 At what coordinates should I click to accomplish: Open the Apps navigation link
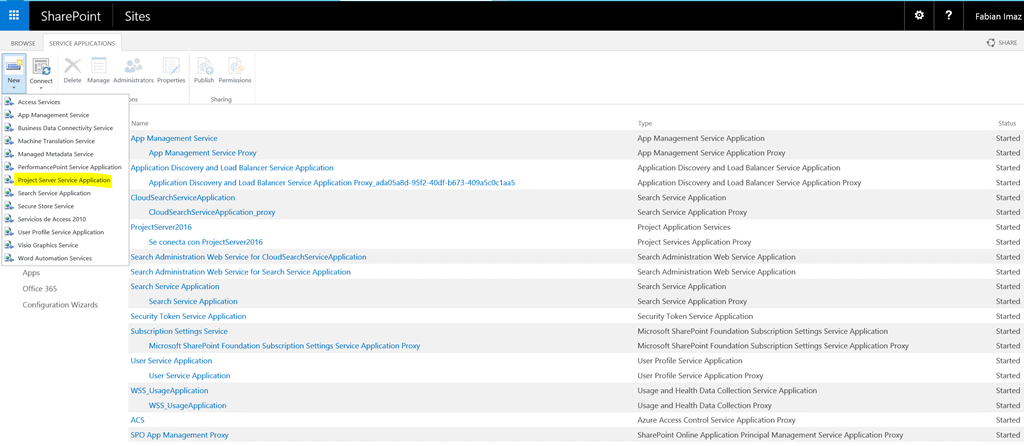click(31, 273)
